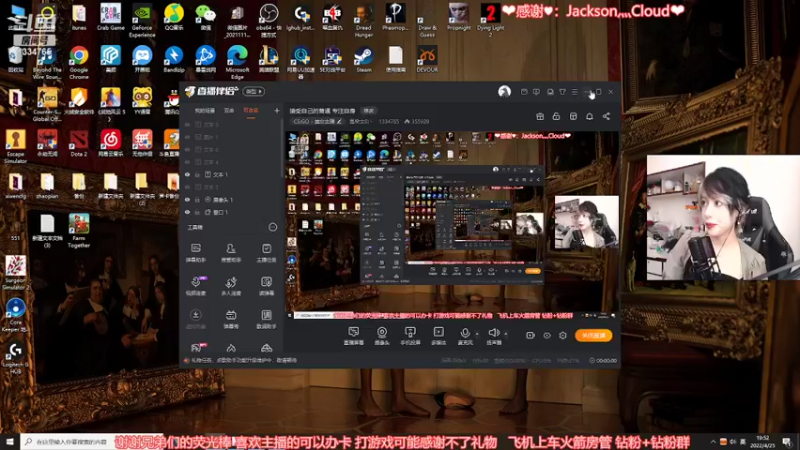800x450 pixels.
Task: Add a camera source (摄像头)
Action: click(382, 336)
